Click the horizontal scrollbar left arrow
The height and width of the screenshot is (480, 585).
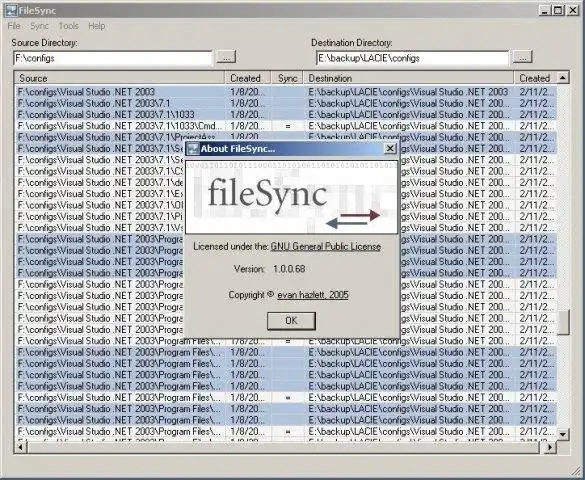click(x=21, y=447)
